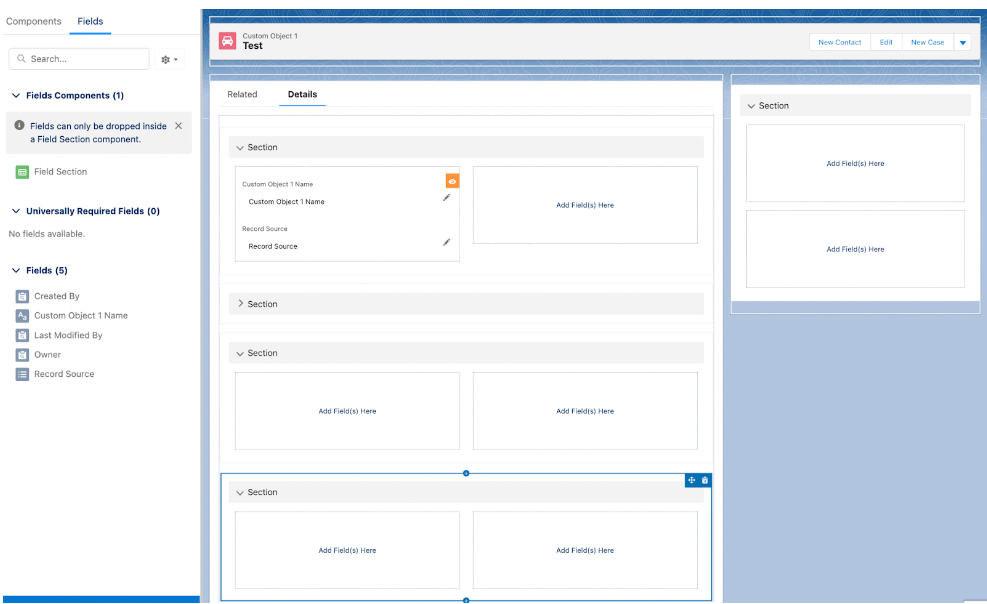Image resolution: width=987 pixels, height=604 pixels.
Task: Collapse Universally Required Fields (0) group
Action: click(16, 211)
